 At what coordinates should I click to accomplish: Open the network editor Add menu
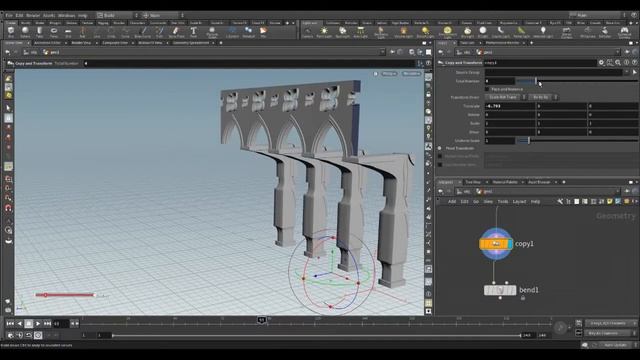click(x=452, y=201)
